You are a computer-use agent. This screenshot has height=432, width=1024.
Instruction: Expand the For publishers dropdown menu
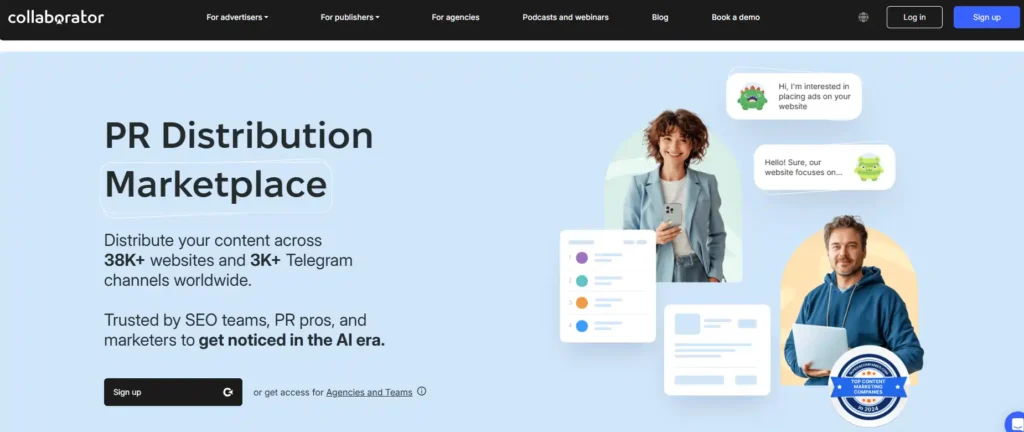pyautogui.click(x=350, y=17)
